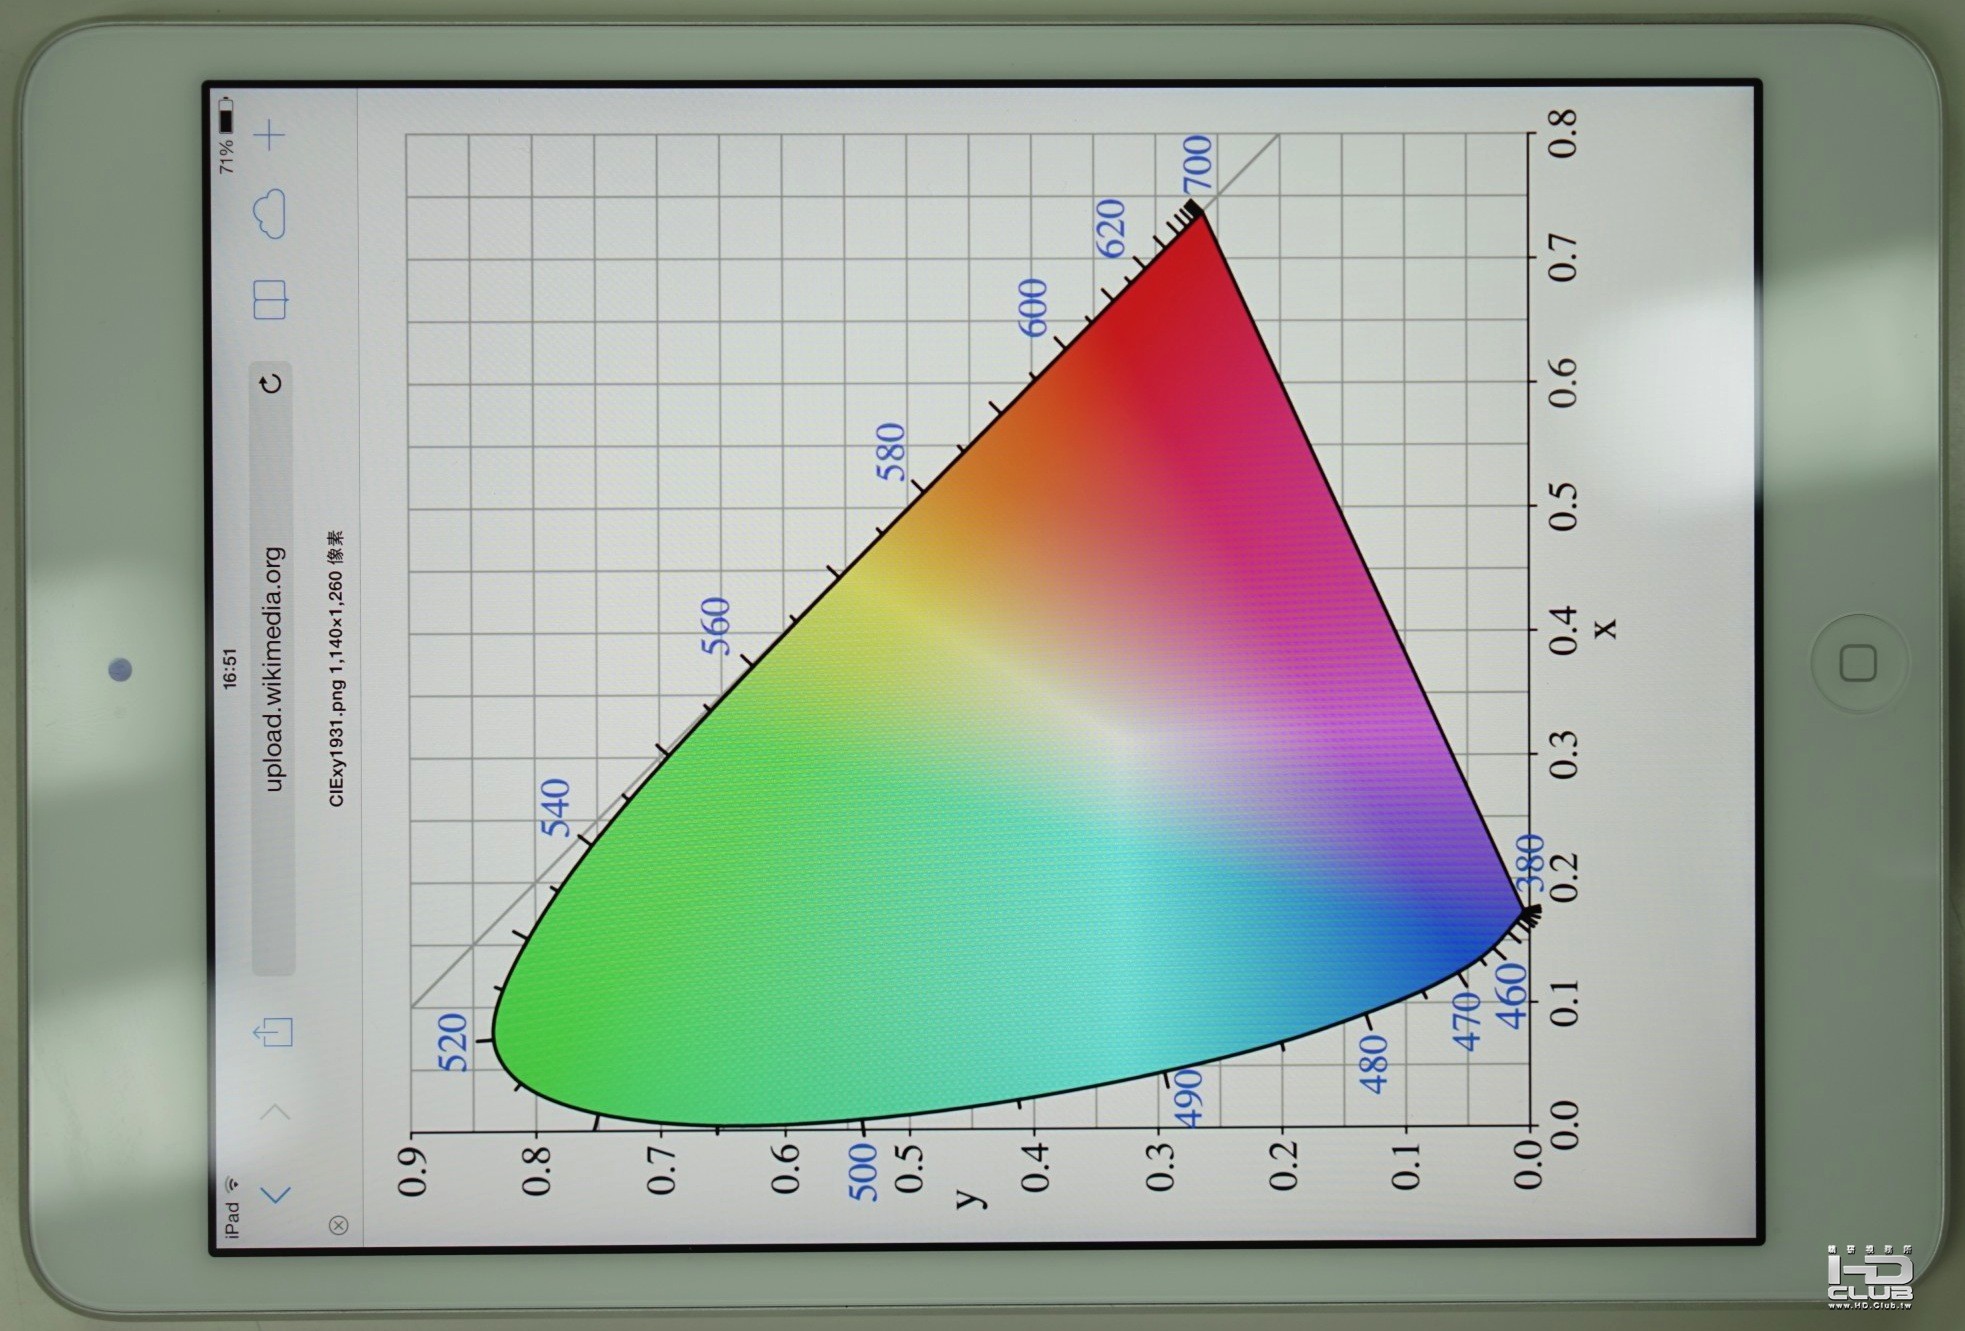The image size is (1965, 1331).
Task: Tap the battery indicator at 71%
Action: click(227, 118)
